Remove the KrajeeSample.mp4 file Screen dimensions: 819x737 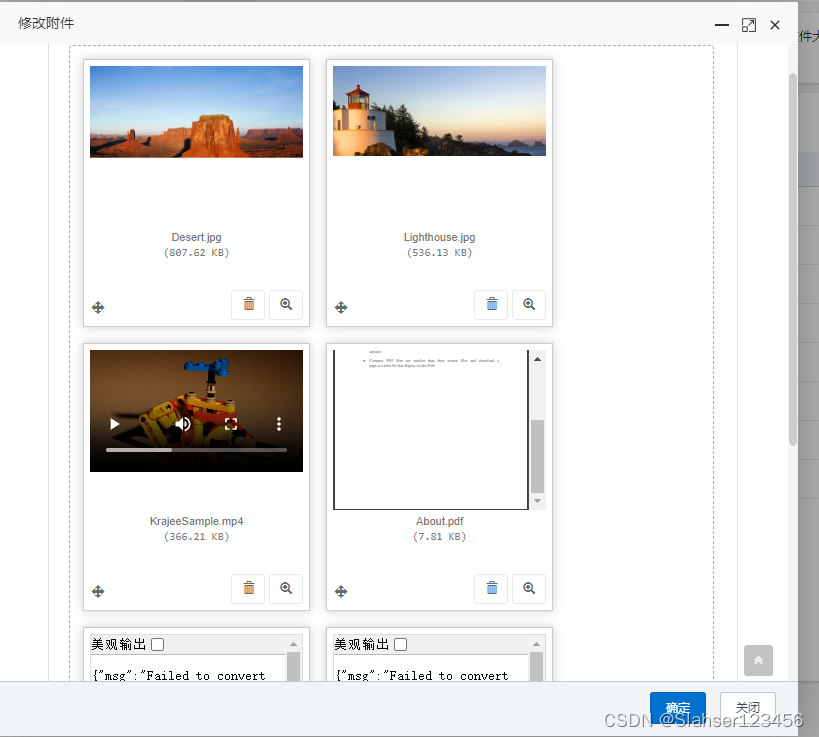(x=249, y=589)
